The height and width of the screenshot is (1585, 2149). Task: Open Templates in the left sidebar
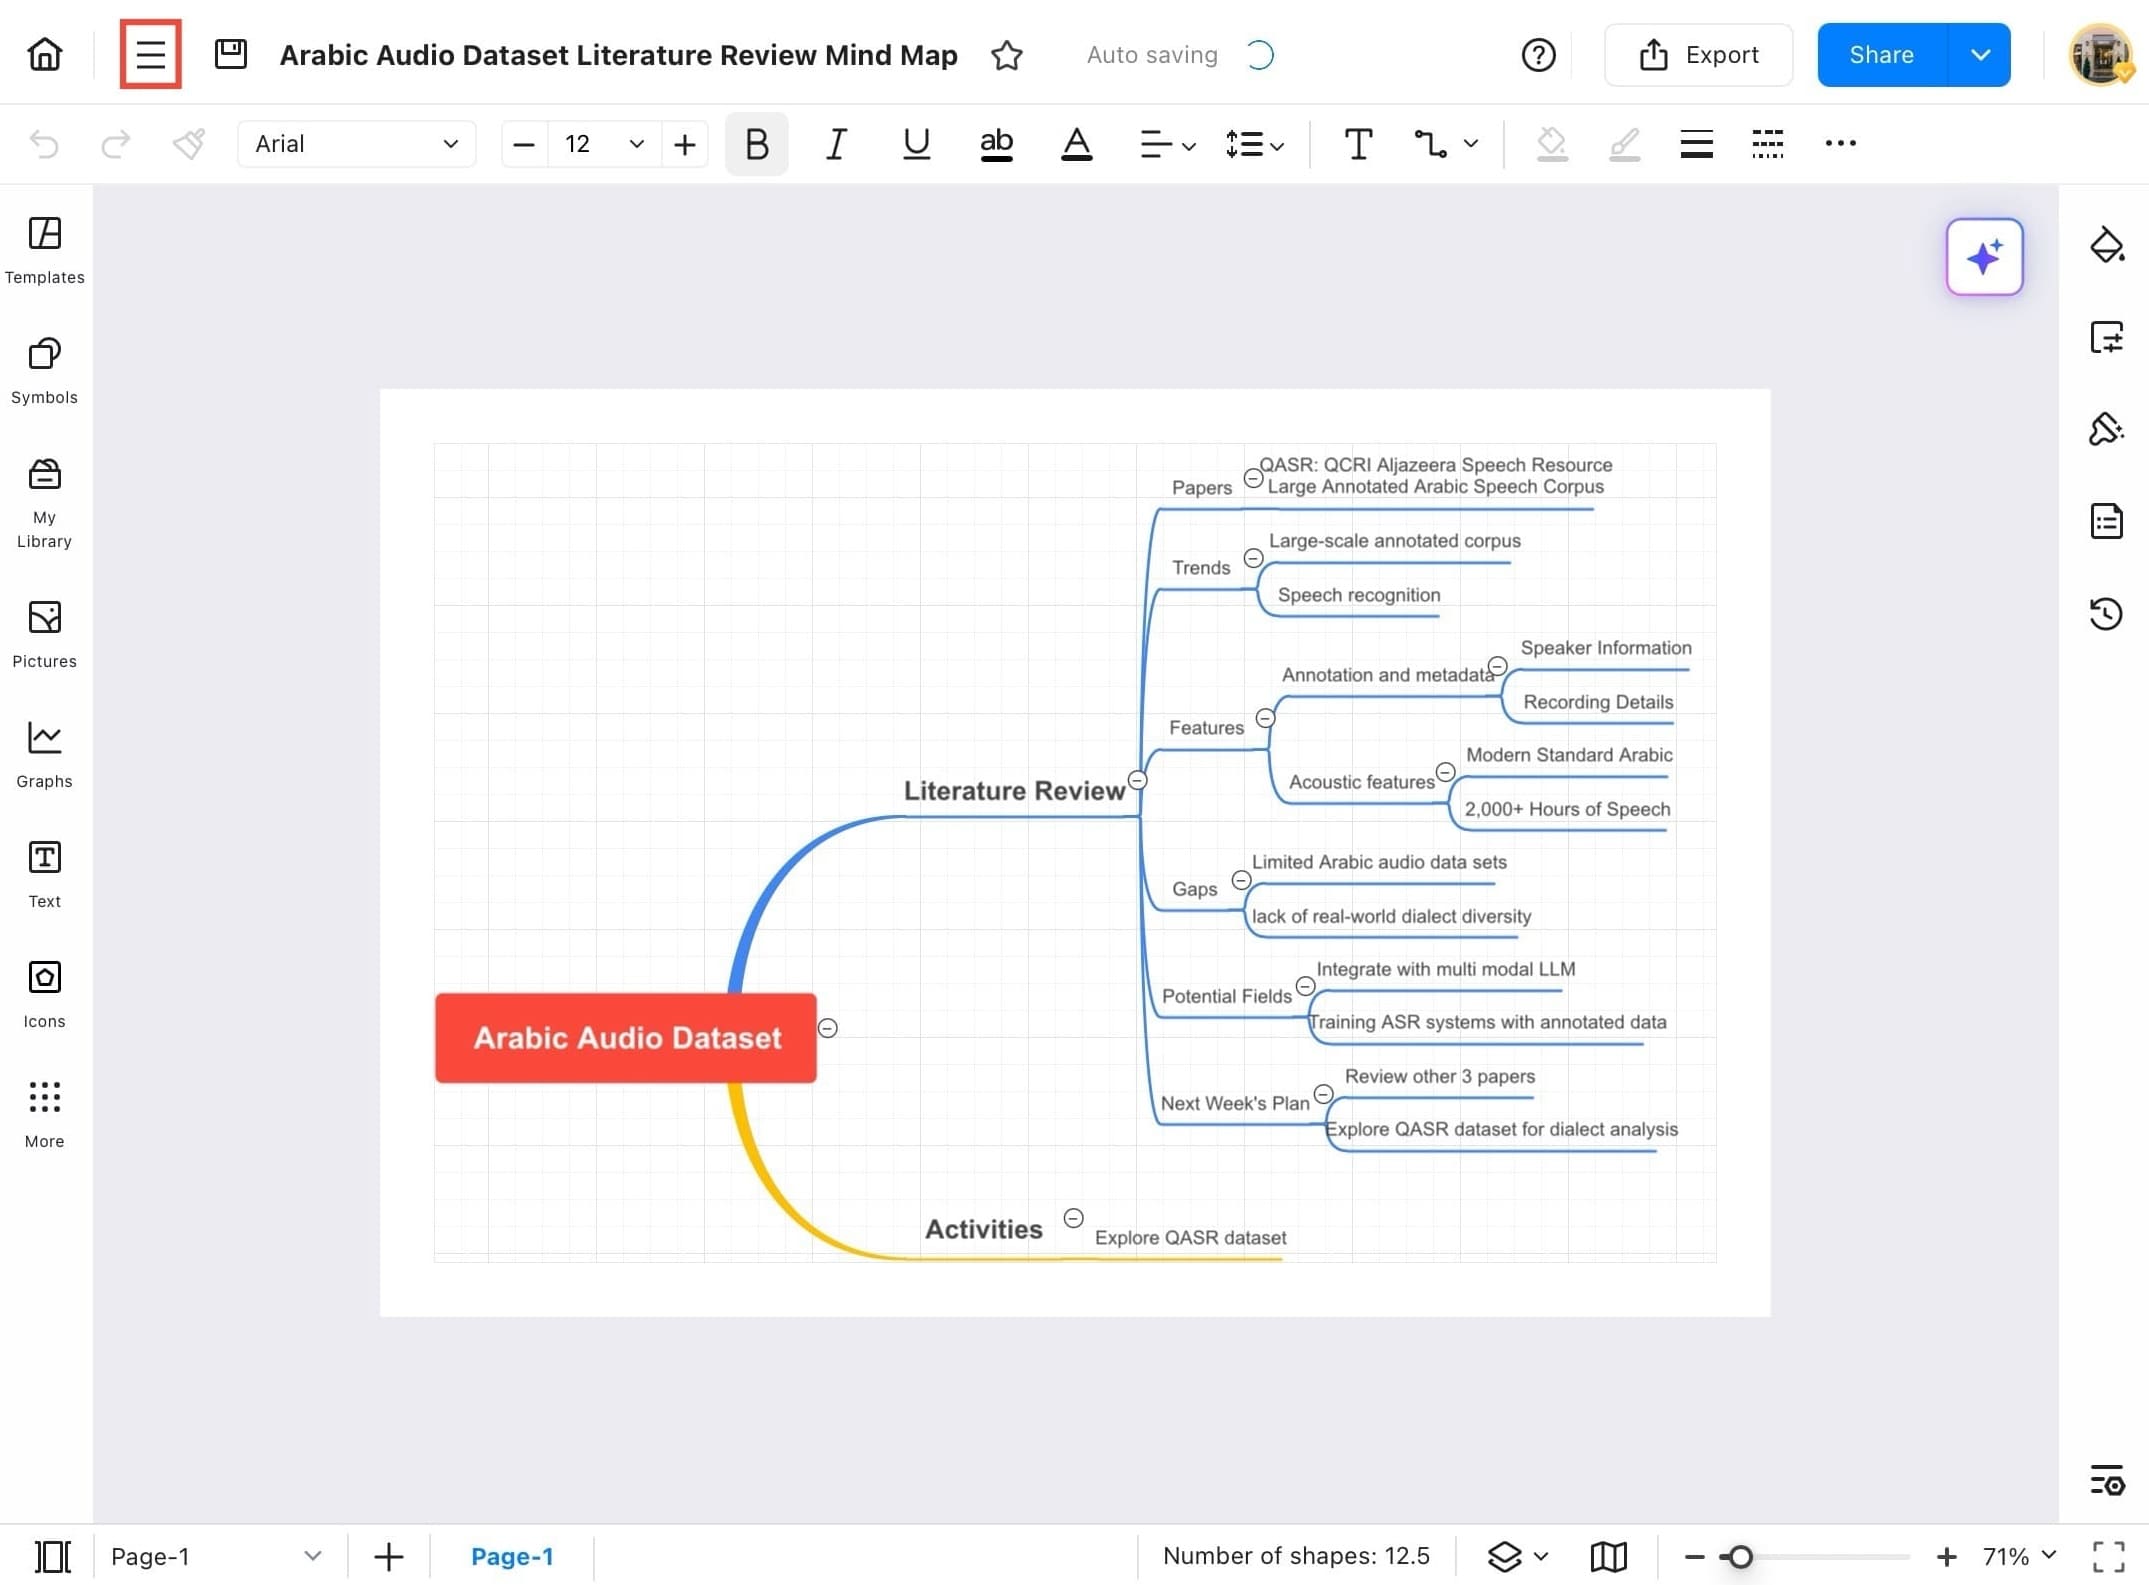click(x=44, y=250)
